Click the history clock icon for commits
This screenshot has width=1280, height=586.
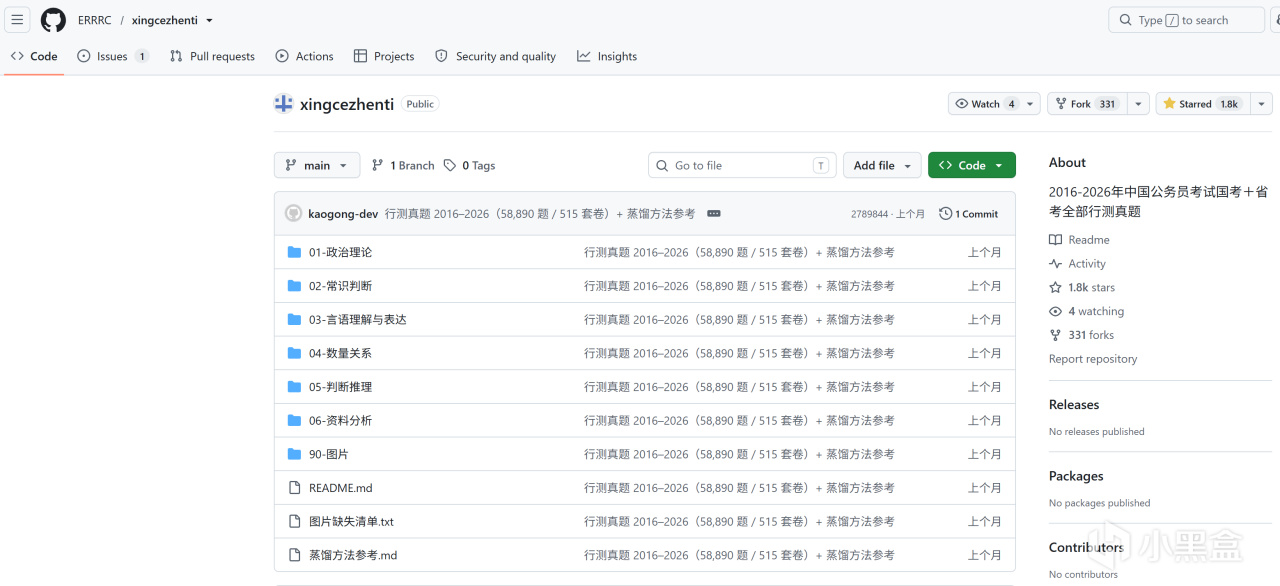[945, 214]
